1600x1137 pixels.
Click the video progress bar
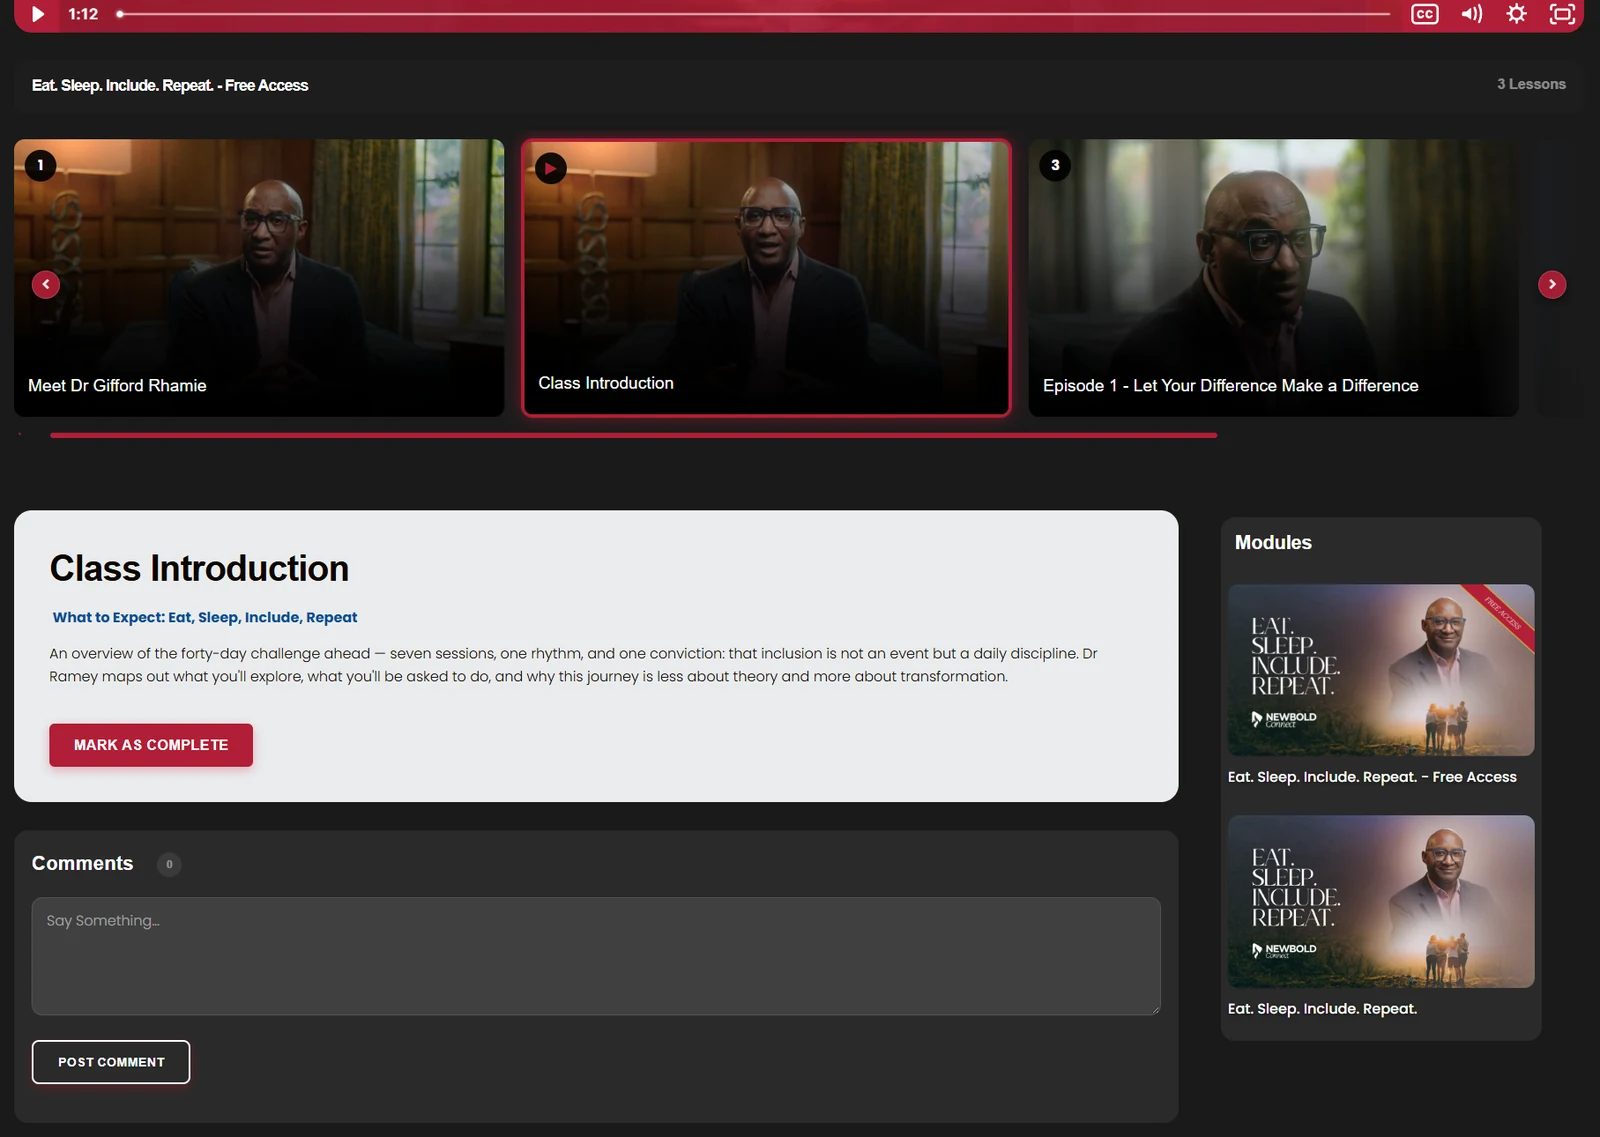pyautogui.click(x=753, y=14)
